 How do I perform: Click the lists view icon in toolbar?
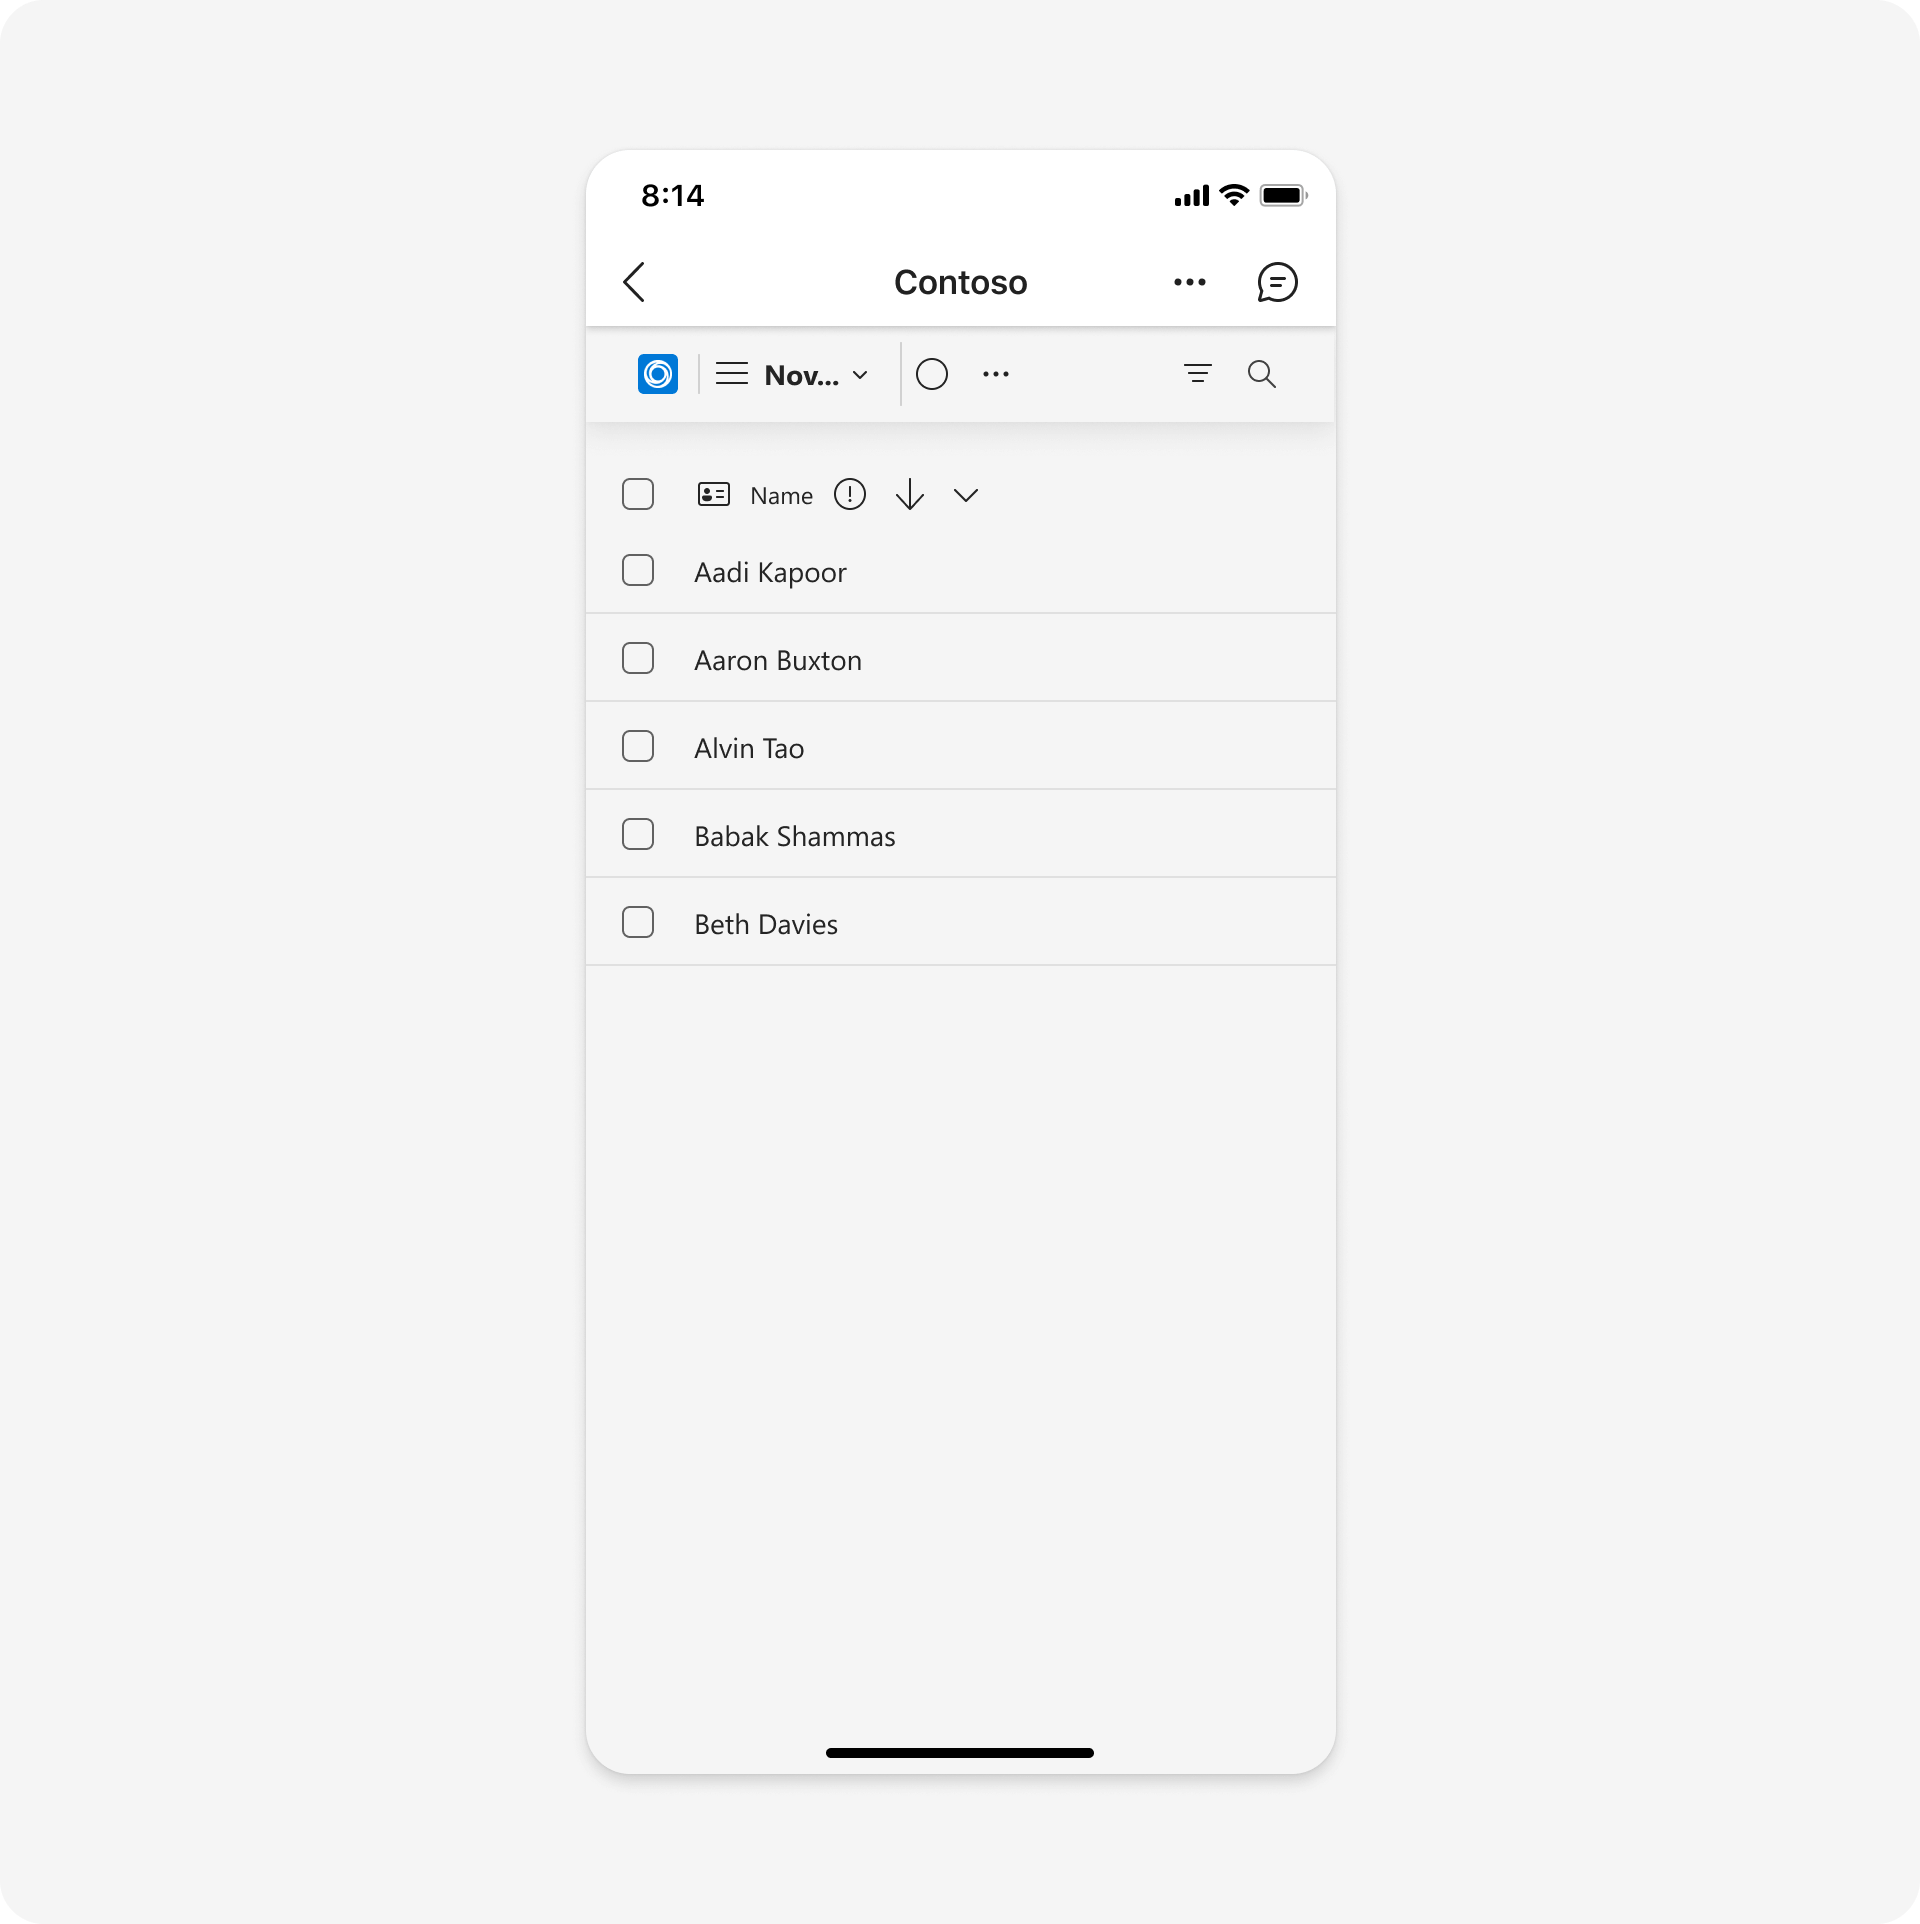(x=730, y=373)
